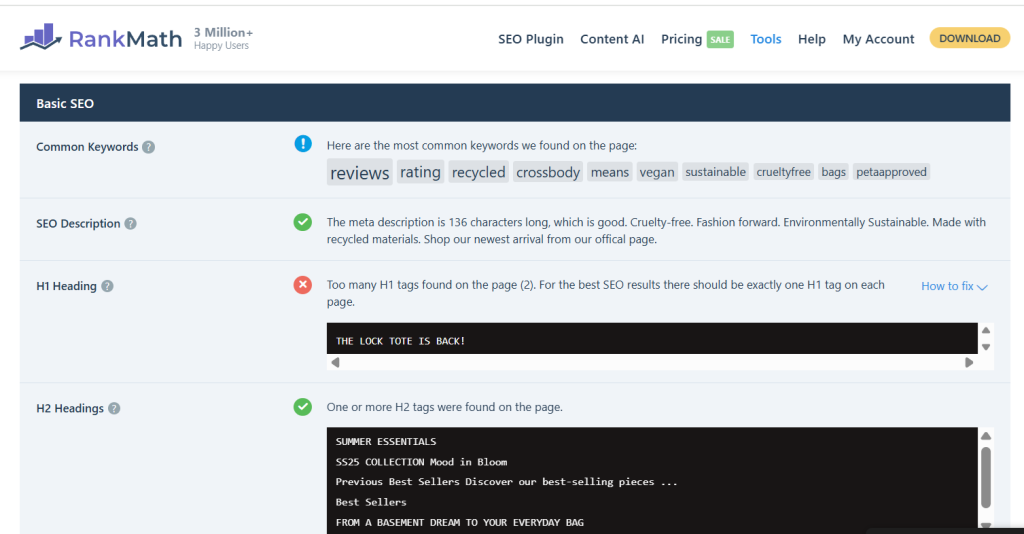Go to Pricing page with SALE badge
Viewport: 1024px width, 534px height.
click(695, 39)
